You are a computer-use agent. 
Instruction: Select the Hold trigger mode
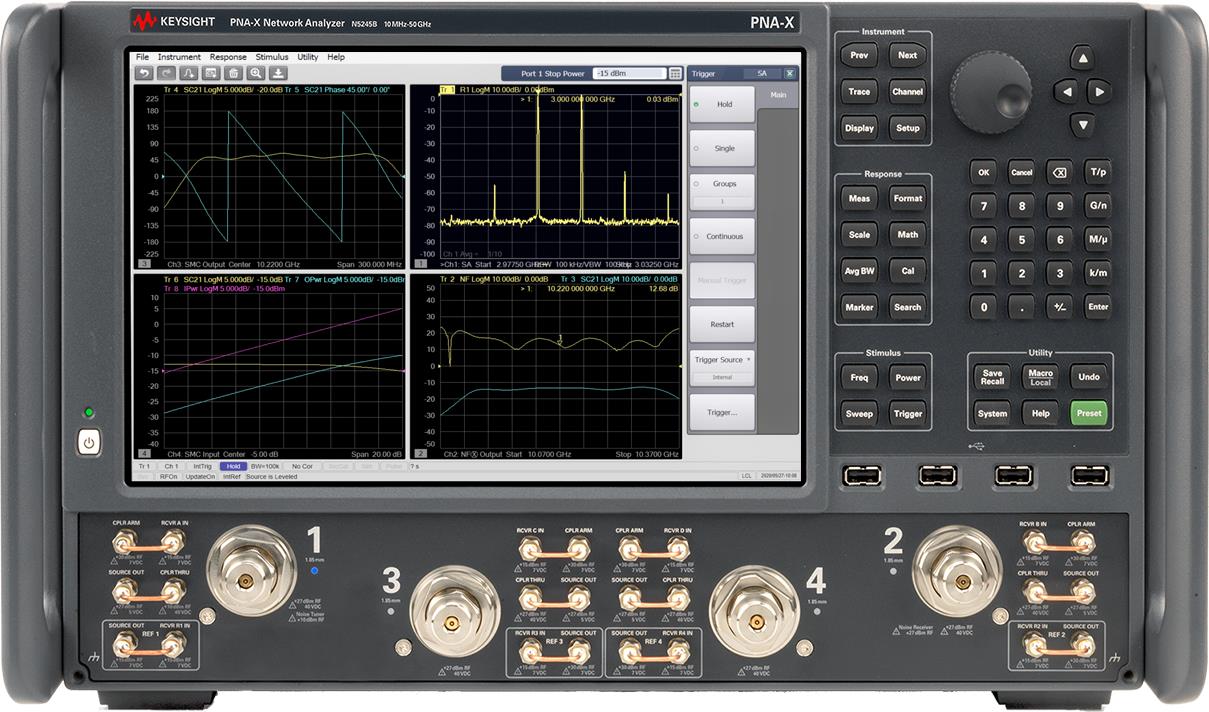click(721, 104)
